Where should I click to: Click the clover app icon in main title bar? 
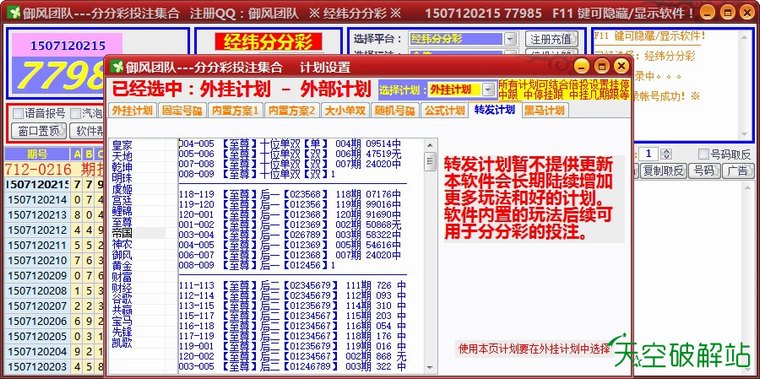point(15,13)
